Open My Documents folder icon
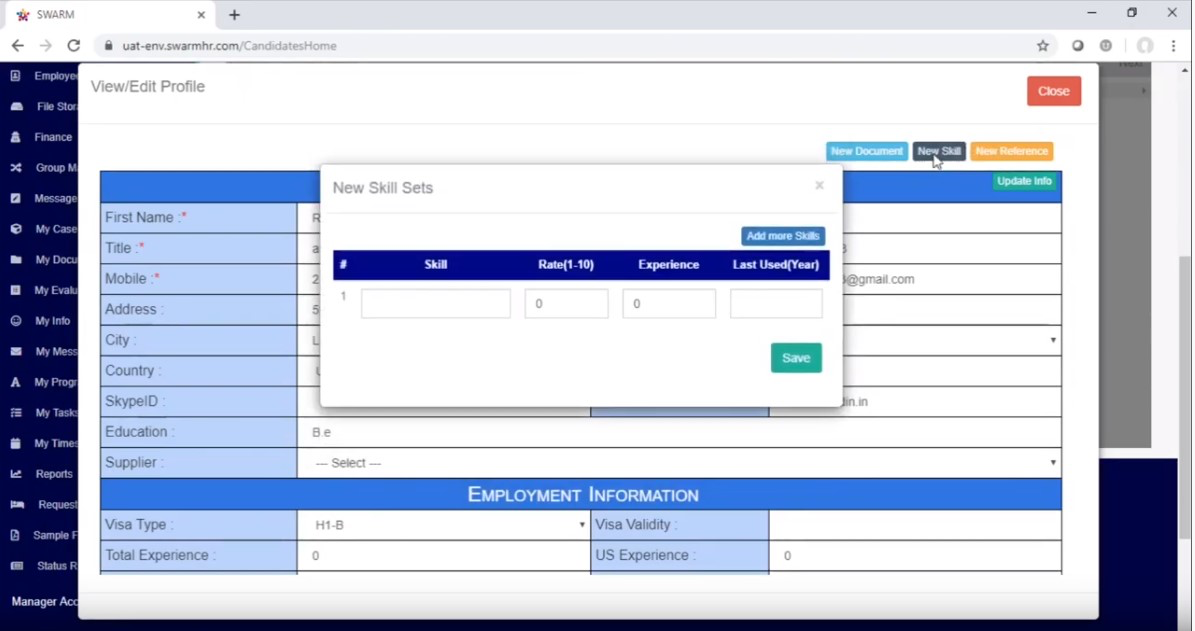 click(15, 259)
